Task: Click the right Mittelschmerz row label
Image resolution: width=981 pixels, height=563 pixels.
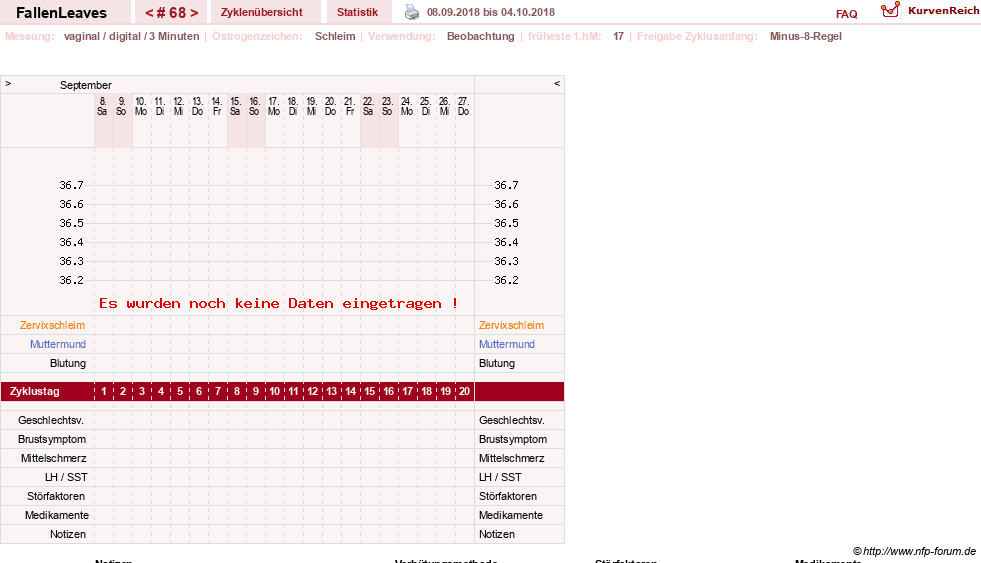Action: point(512,458)
